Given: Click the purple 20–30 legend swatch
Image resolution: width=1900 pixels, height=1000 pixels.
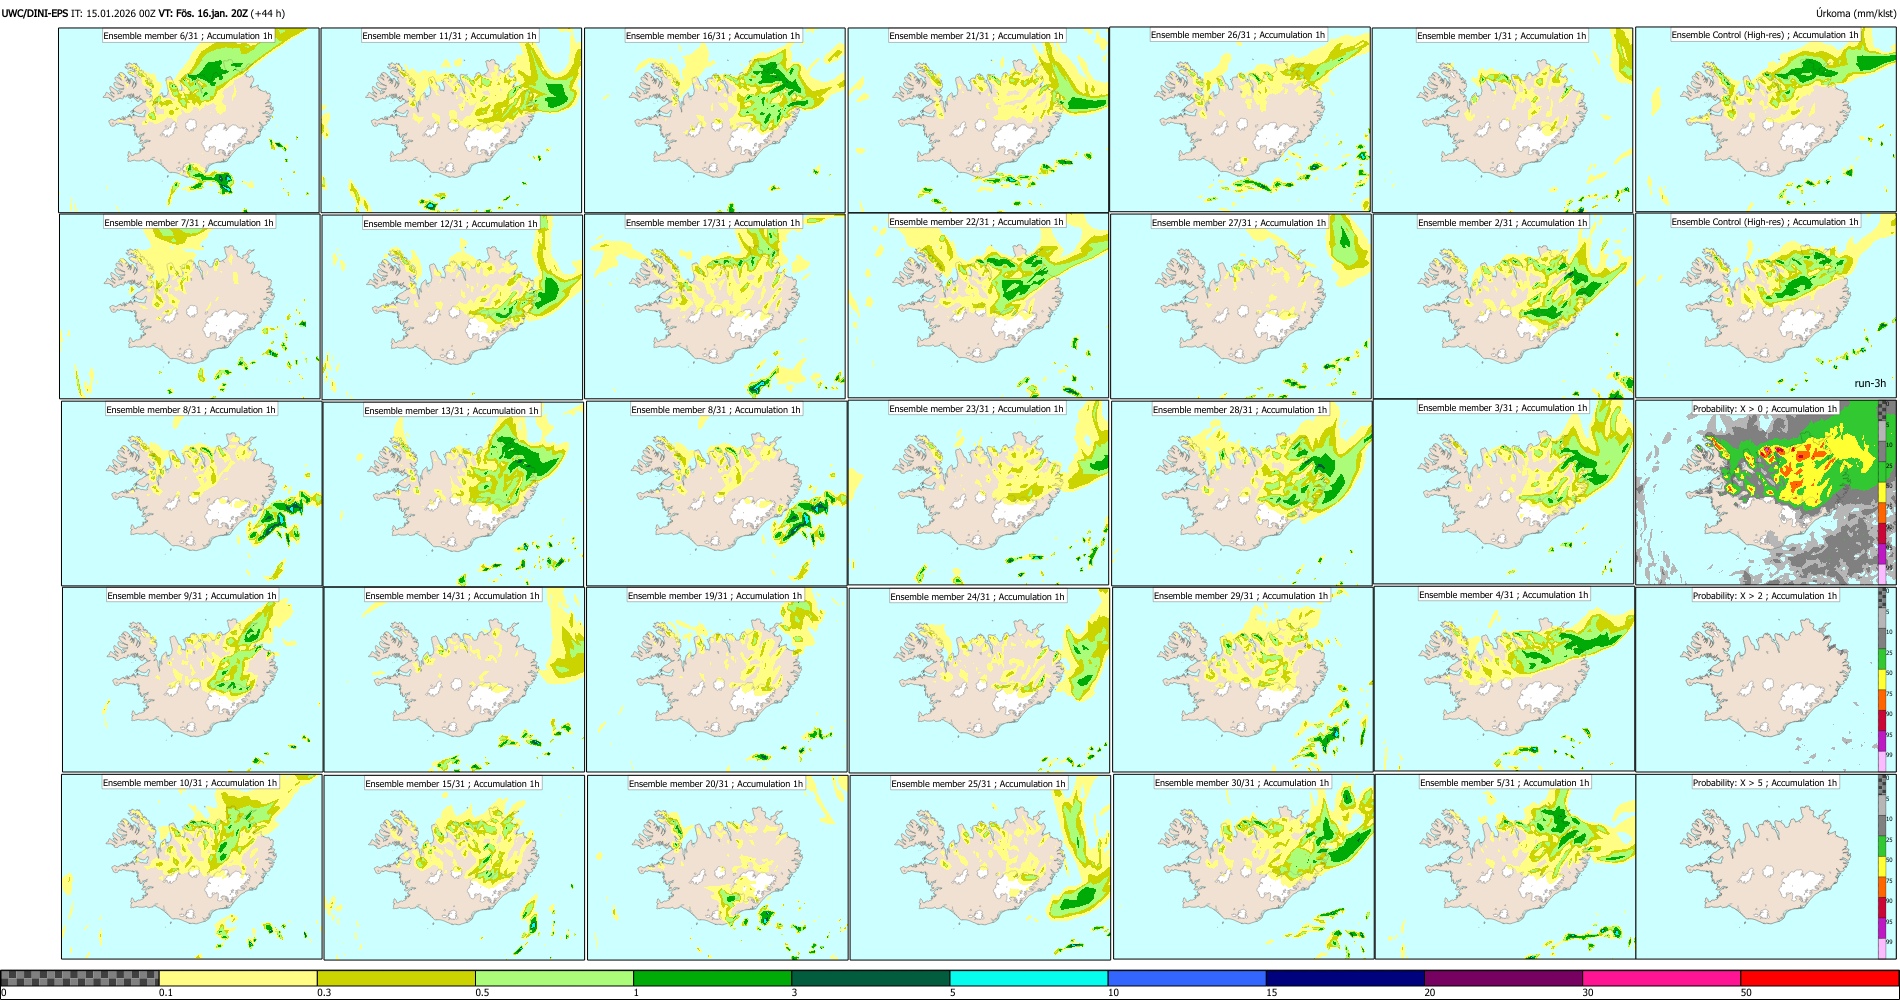Looking at the screenshot, I should coord(1503,978).
